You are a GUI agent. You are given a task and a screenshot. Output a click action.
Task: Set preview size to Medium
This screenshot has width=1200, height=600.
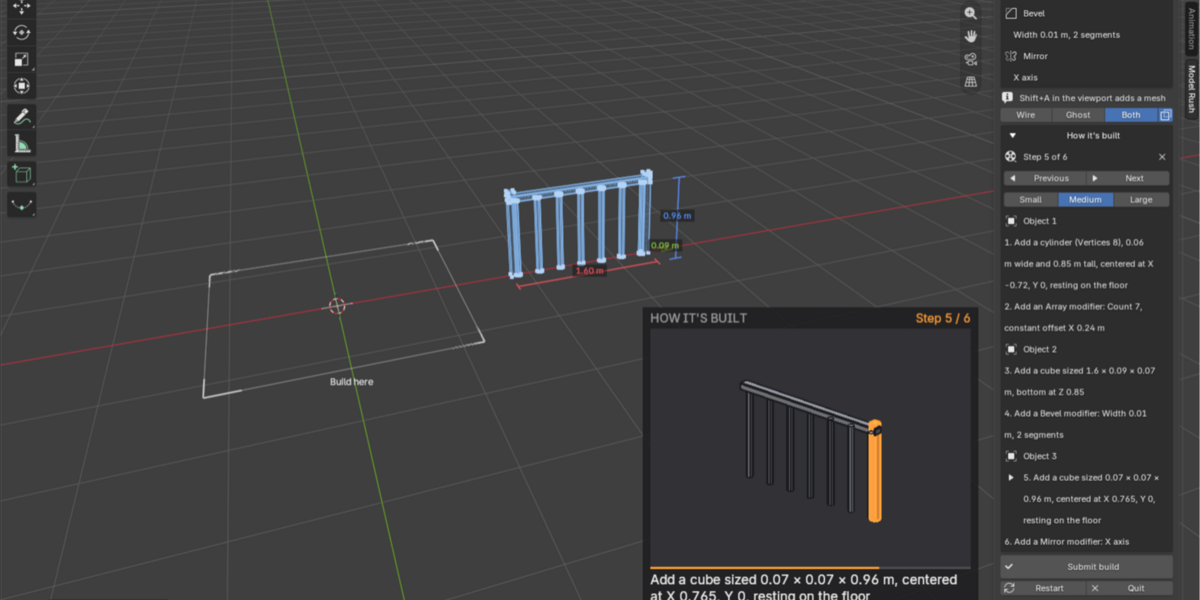pyautogui.click(x=1085, y=199)
